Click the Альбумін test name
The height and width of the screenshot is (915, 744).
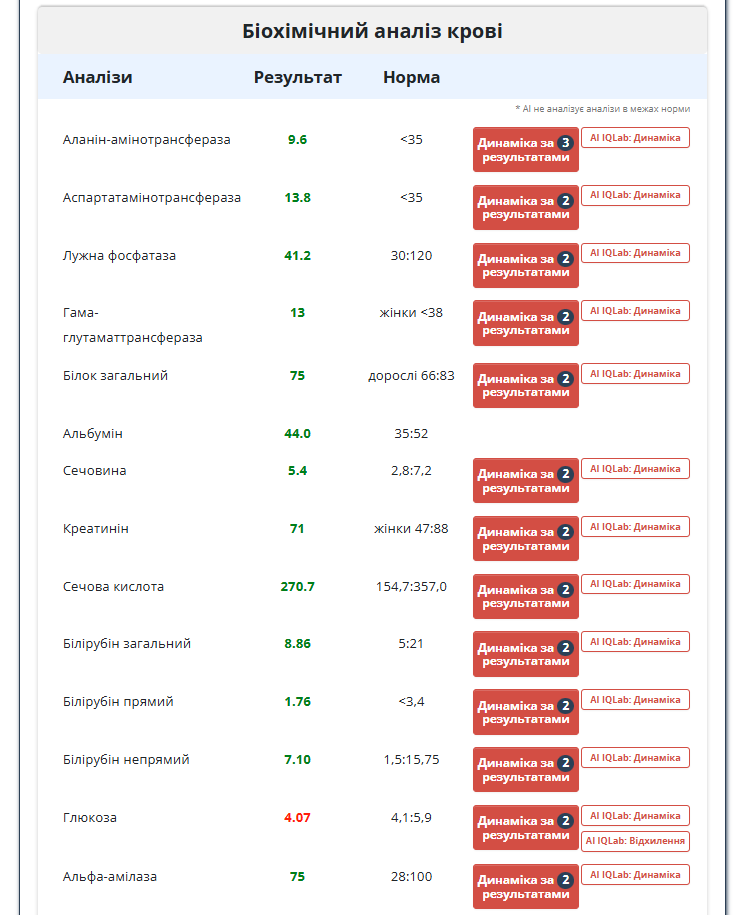tap(93, 434)
